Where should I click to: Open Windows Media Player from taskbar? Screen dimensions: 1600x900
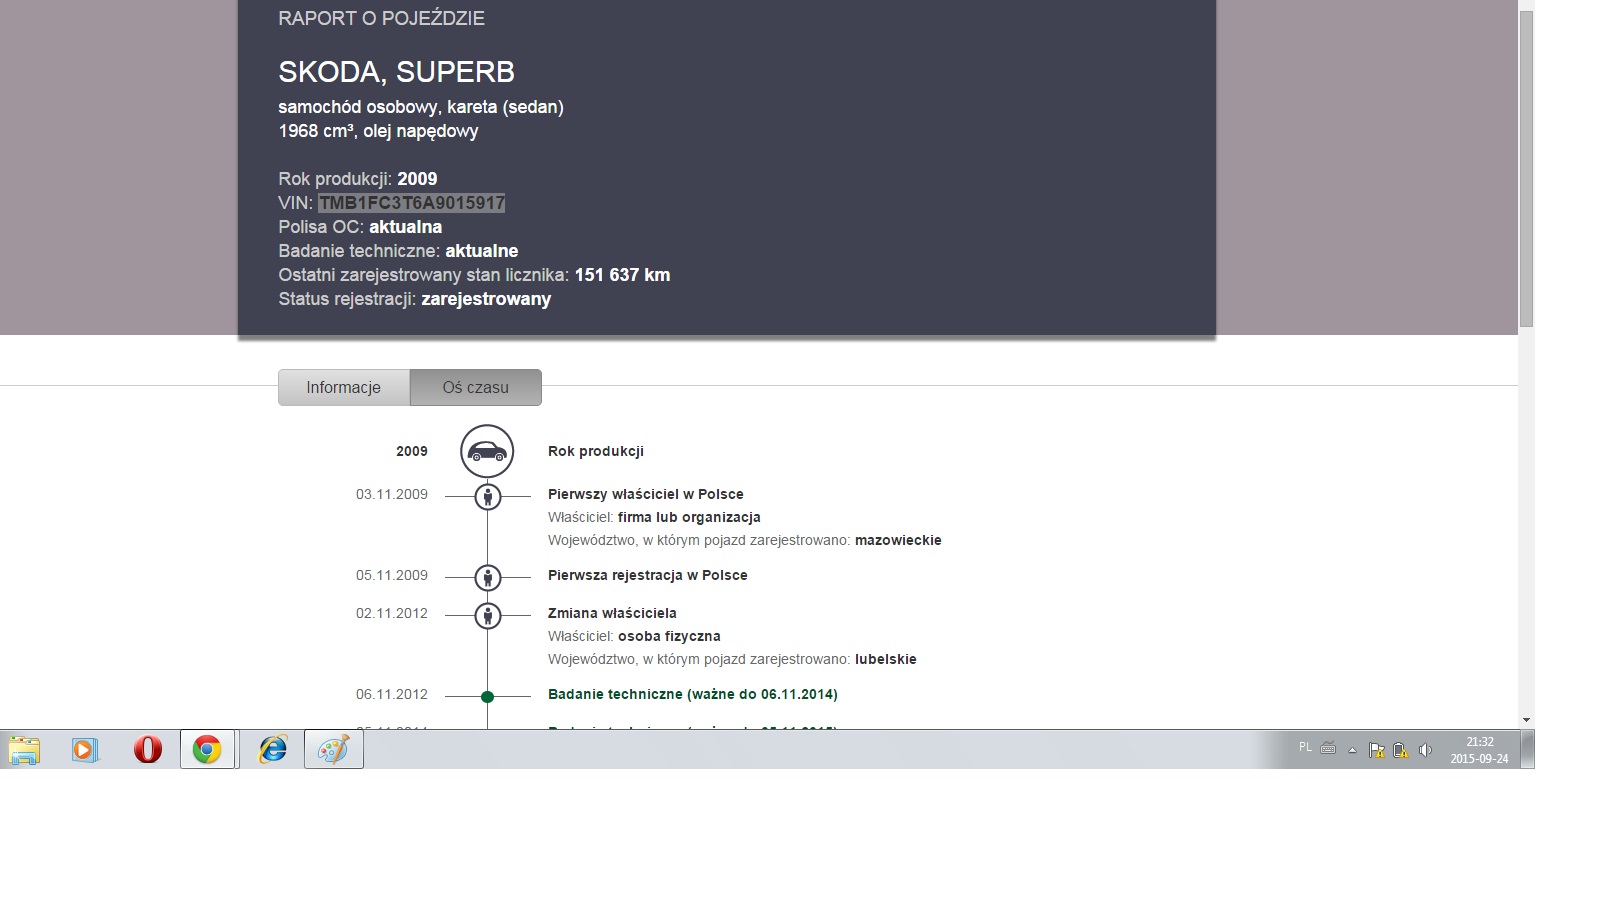tap(85, 749)
